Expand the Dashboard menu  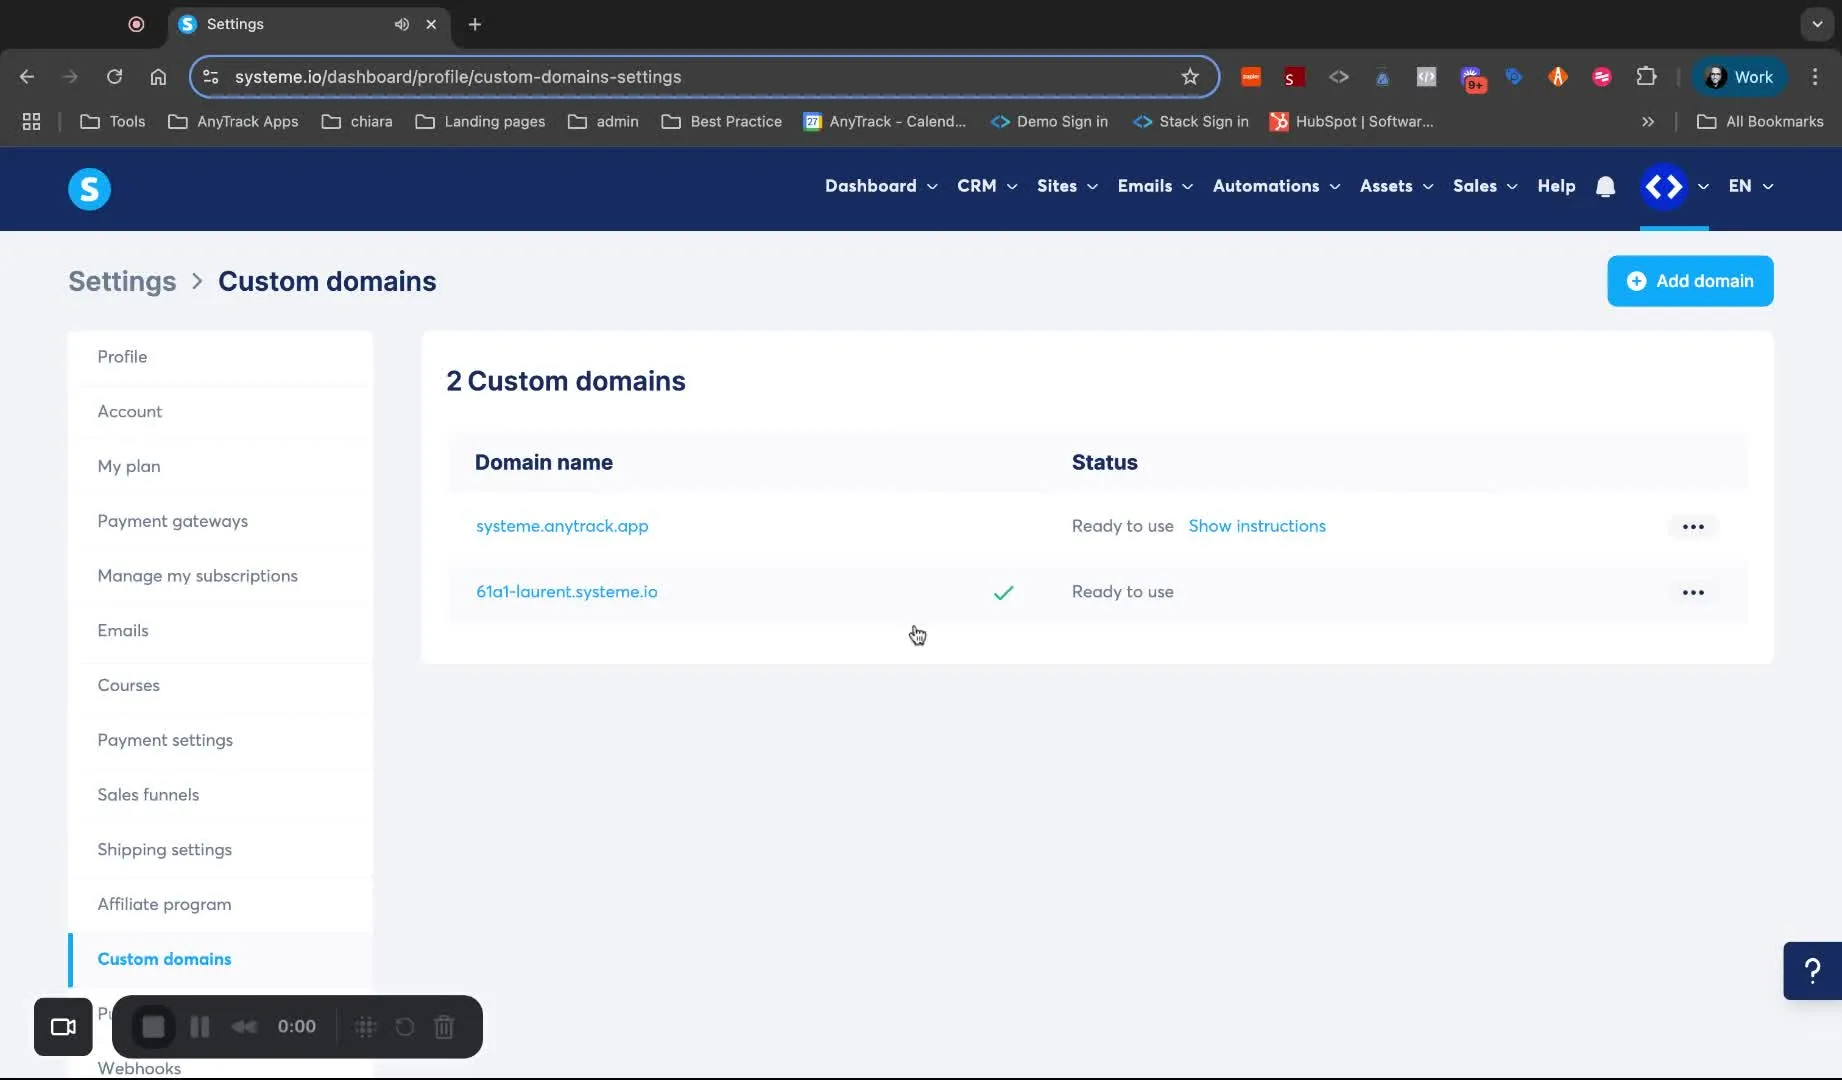pos(881,186)
